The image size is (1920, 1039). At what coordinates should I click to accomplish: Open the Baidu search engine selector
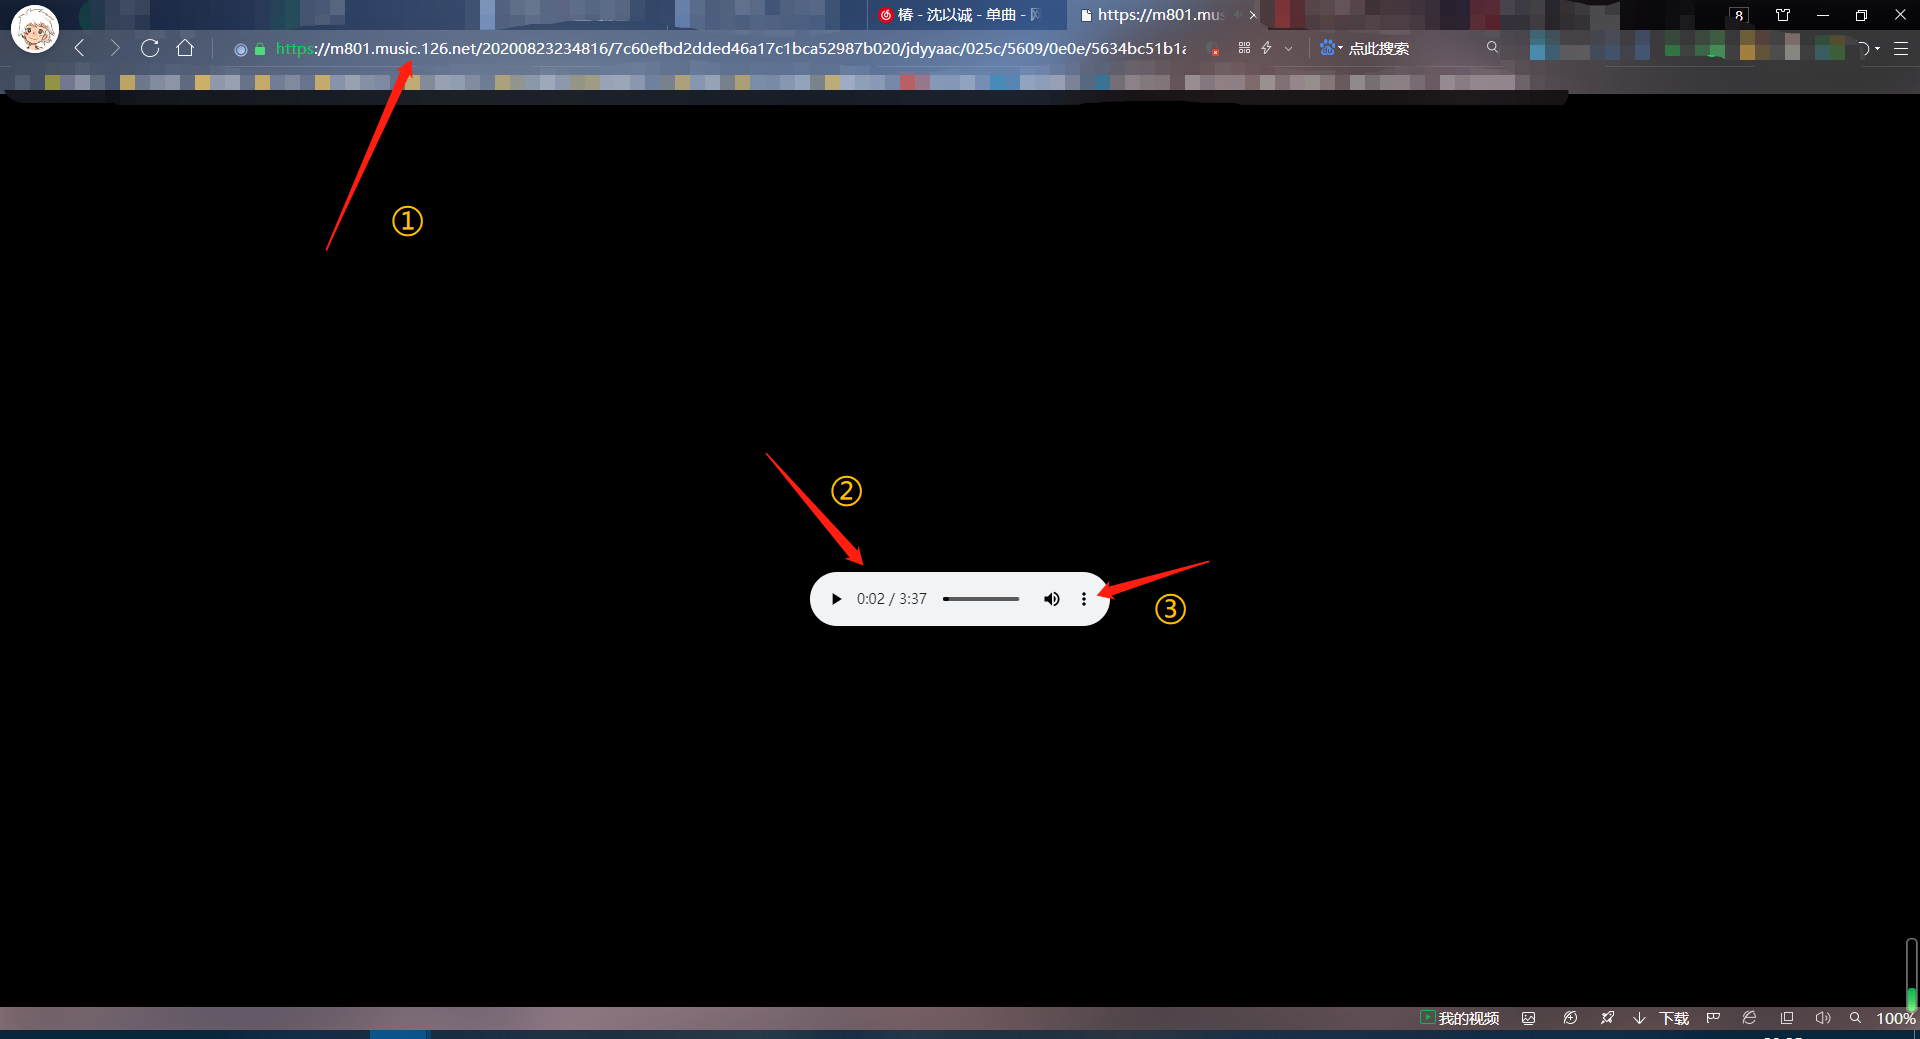pos(1331,48)
